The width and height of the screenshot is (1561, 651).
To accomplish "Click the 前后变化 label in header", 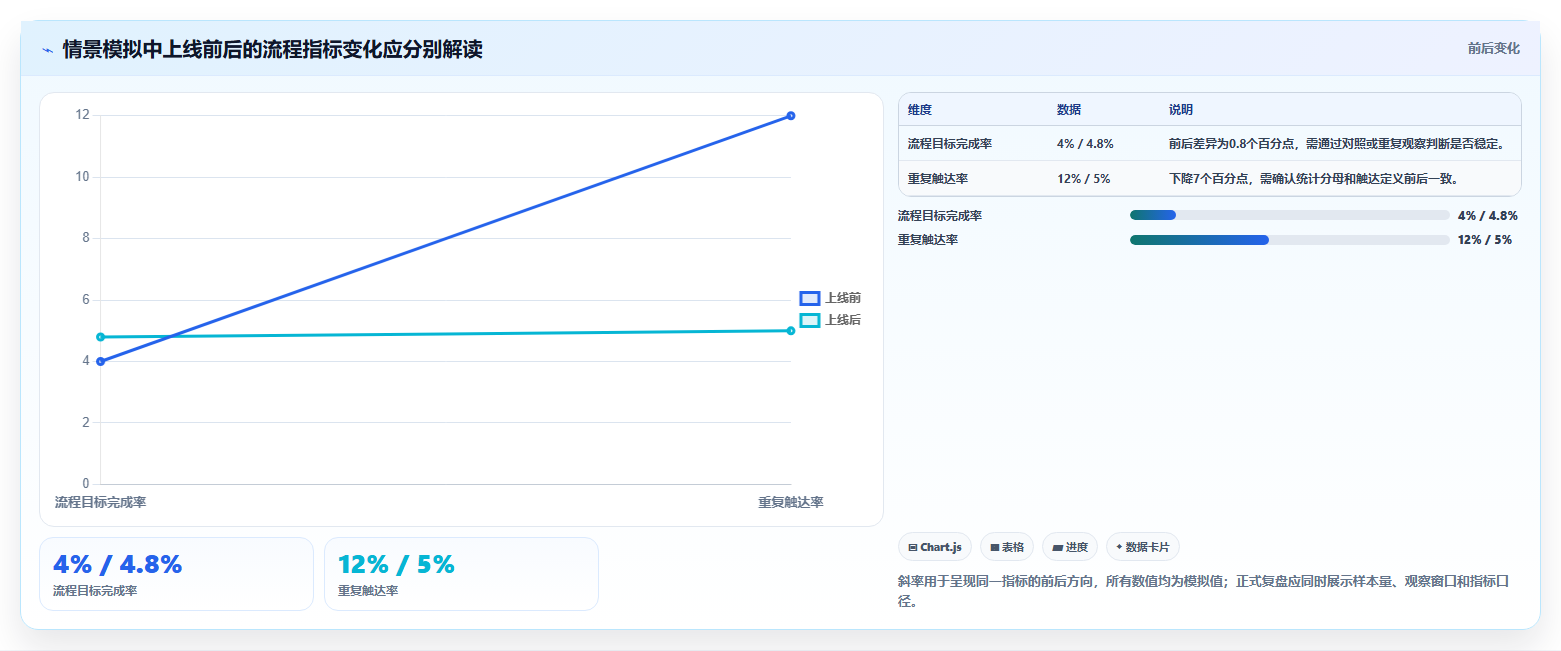I will coord(1493,49).
